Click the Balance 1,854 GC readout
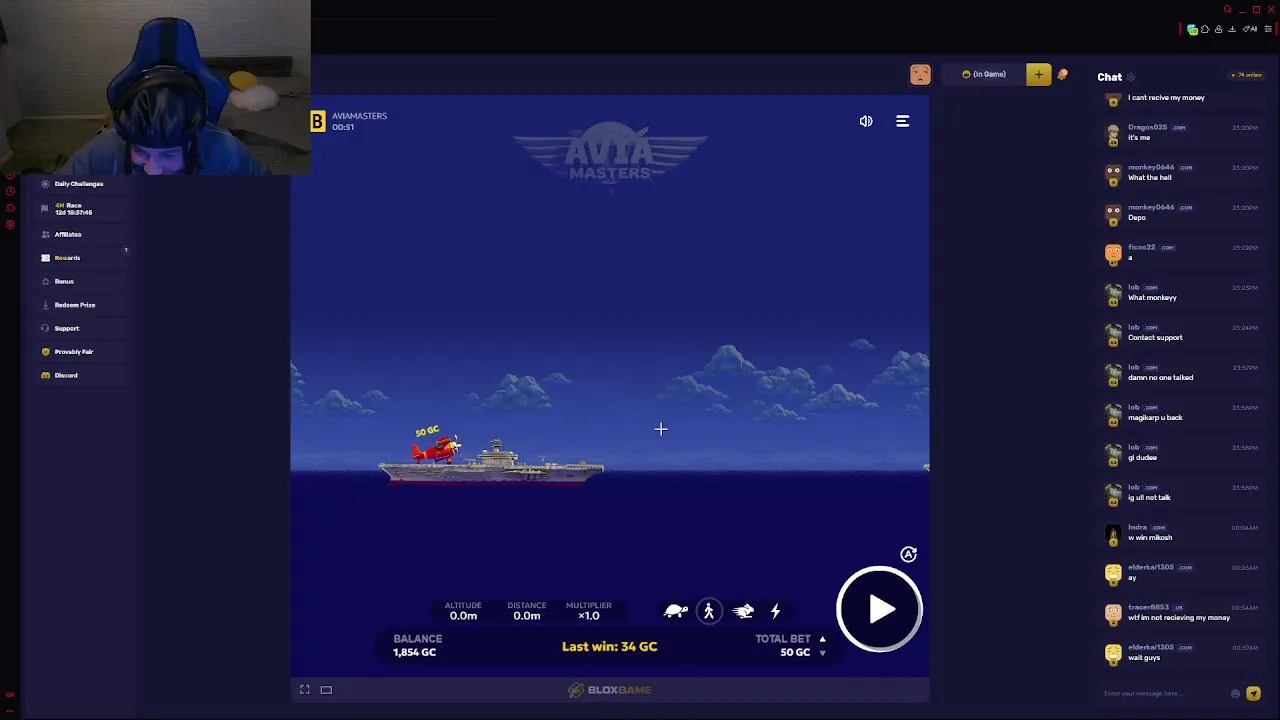The image size is (1280, 720). click(x=415, y=645)
